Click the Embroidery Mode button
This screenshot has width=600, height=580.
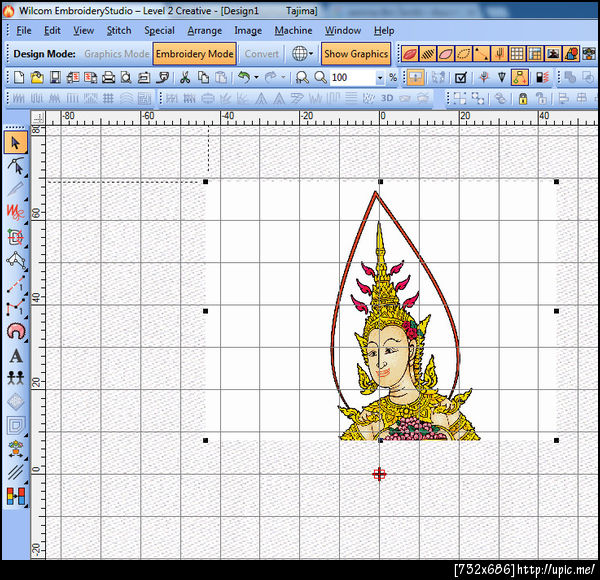pos(194,54)
